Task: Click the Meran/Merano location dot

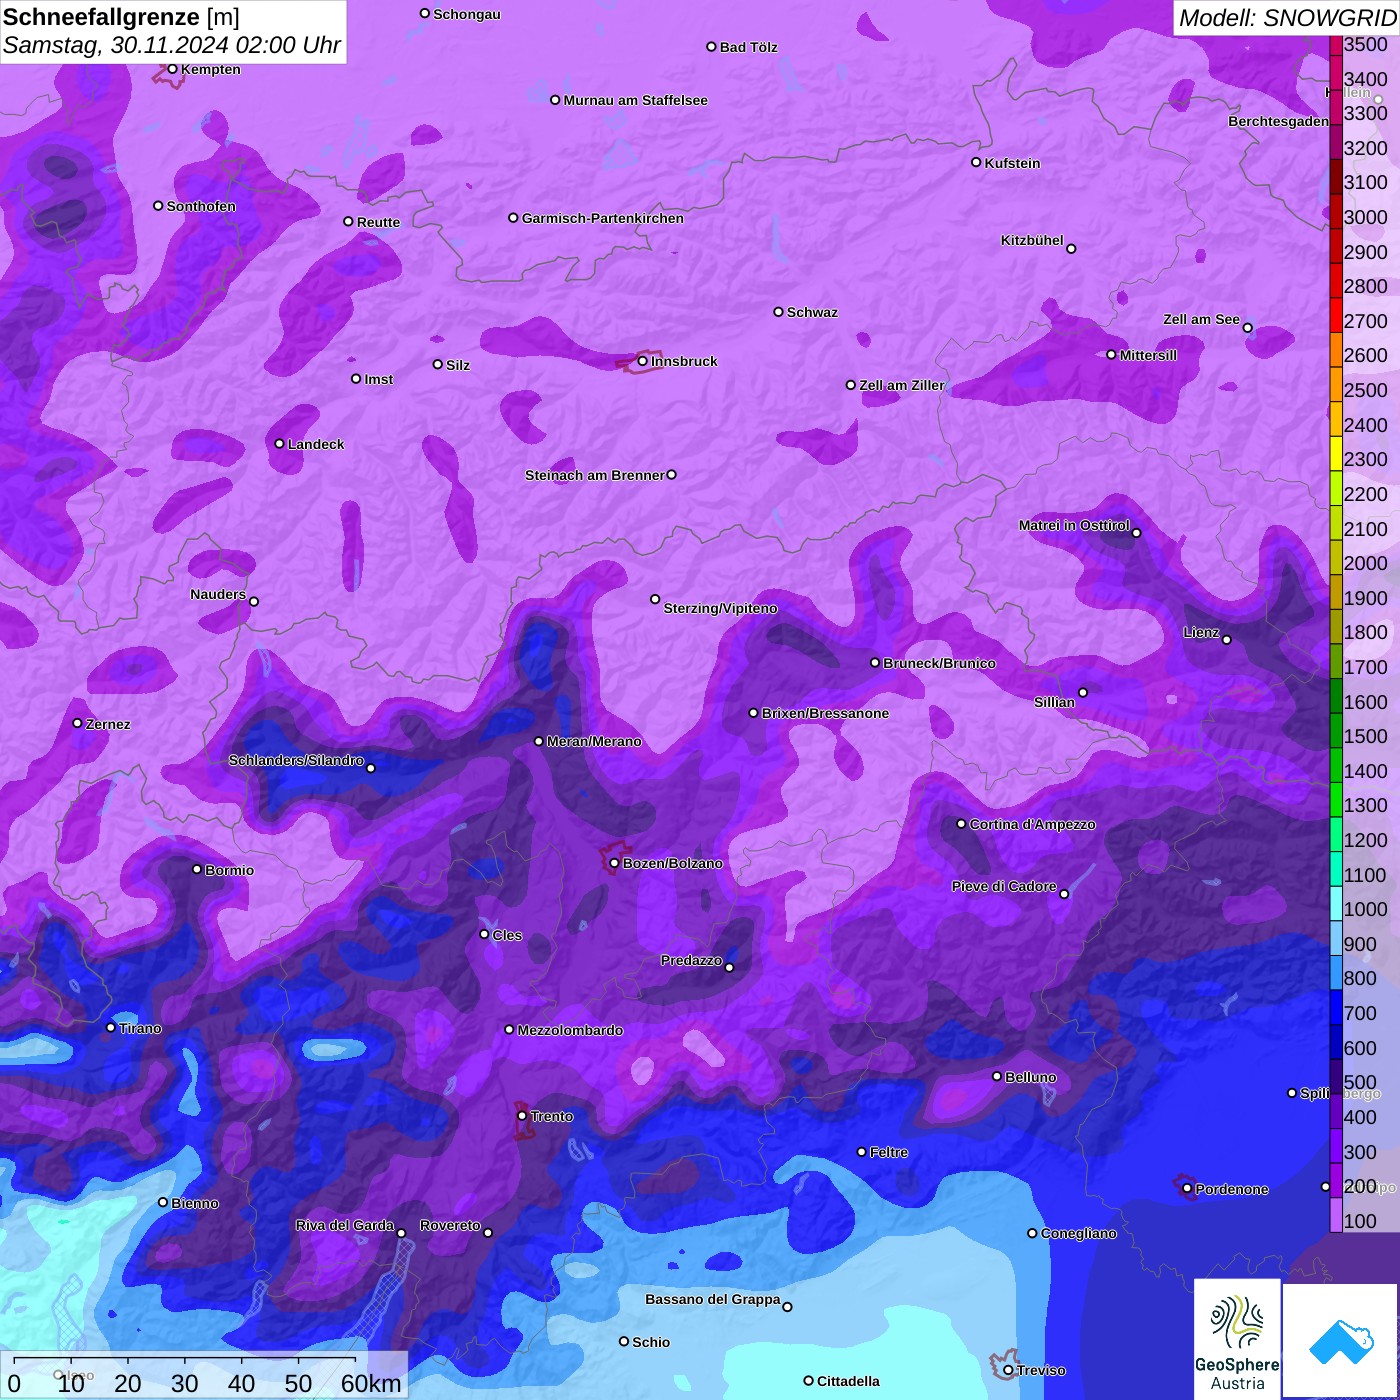Action: coord(538,741)
